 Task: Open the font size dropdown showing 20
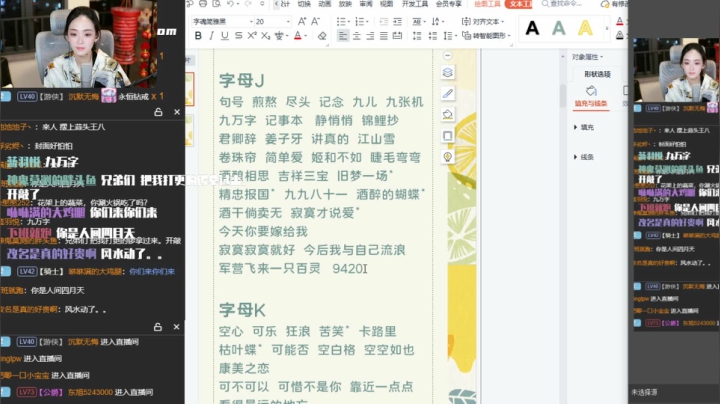288,22
